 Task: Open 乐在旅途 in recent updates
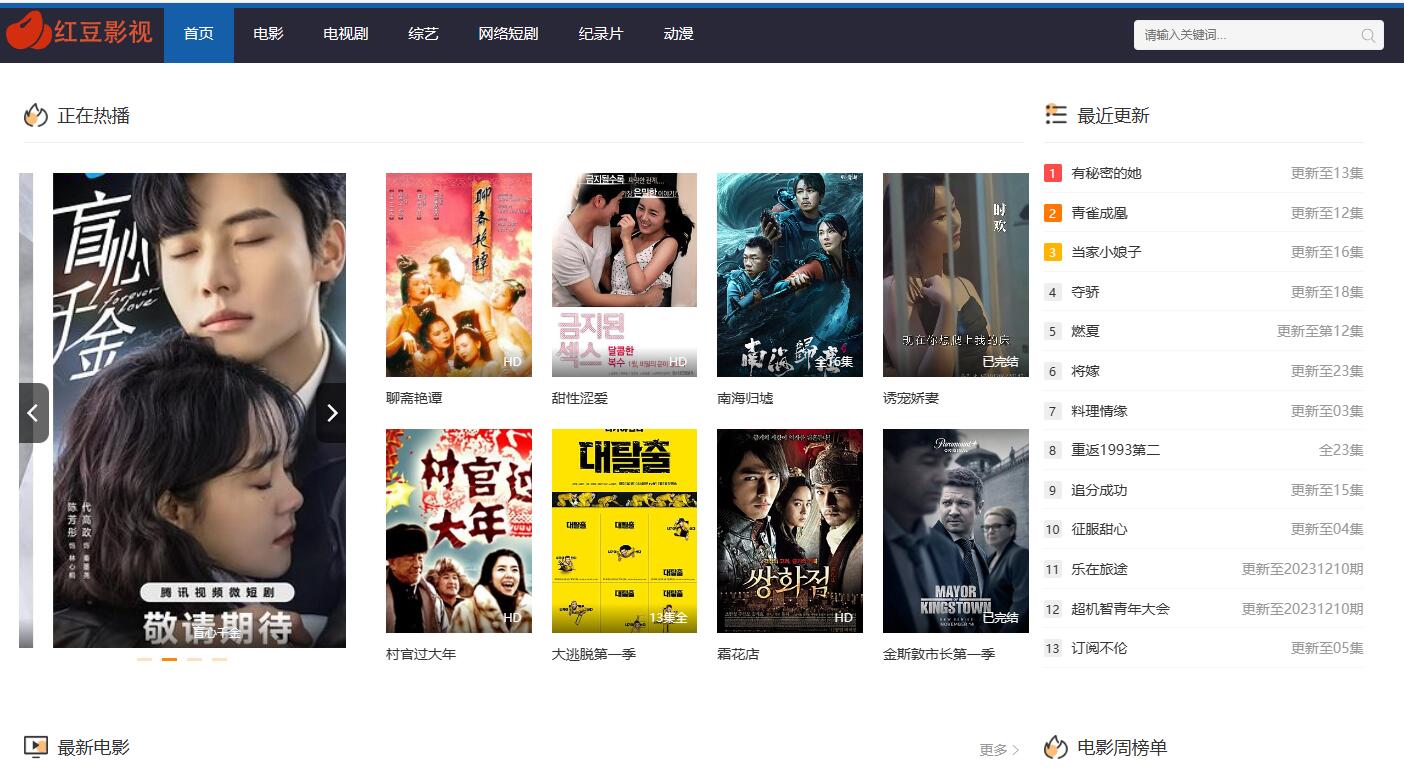point(1099,569)
